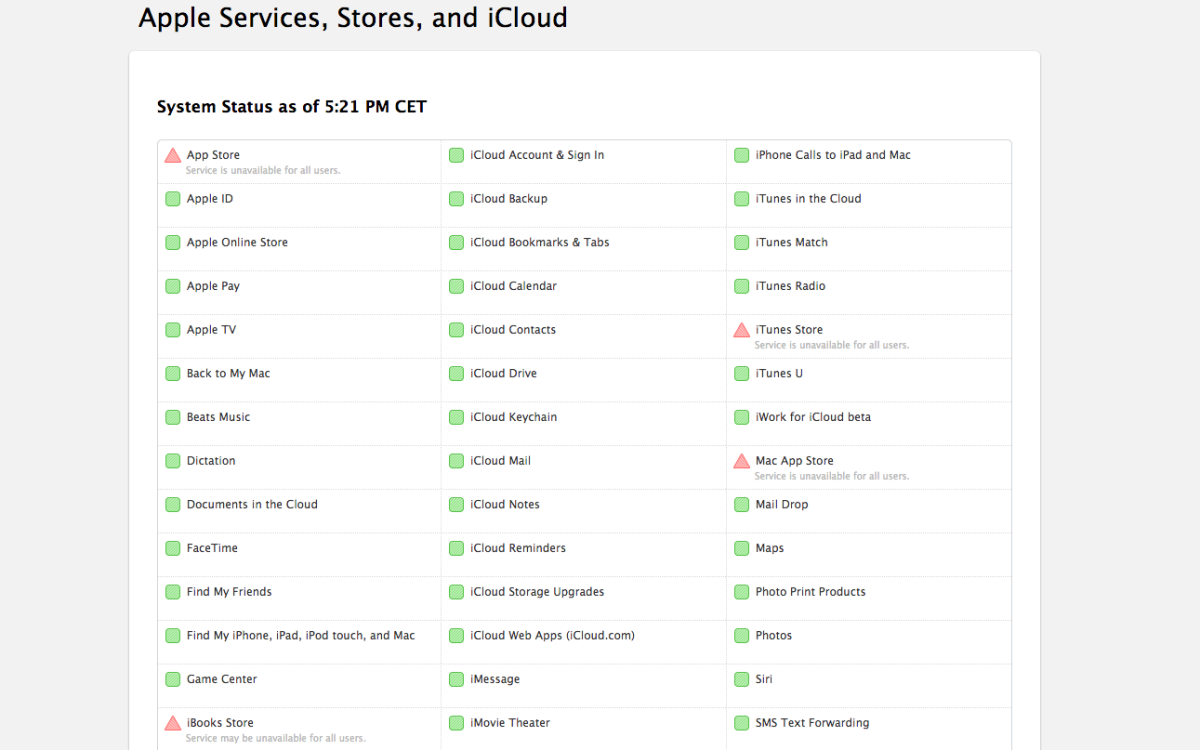Click the green status icon for Siri
This screenshot has height=750, width=1200.
pyautogui.click(x=741, y=679)
